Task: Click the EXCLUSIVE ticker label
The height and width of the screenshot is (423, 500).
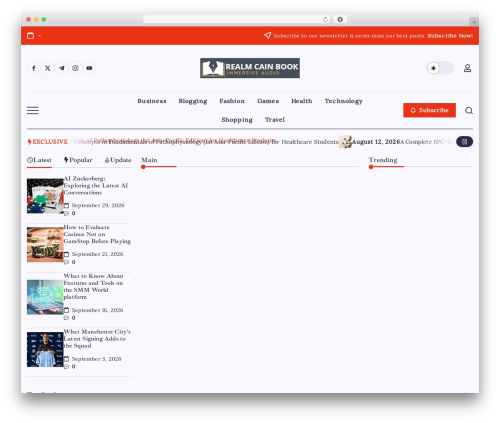Action: click(48, 142)
